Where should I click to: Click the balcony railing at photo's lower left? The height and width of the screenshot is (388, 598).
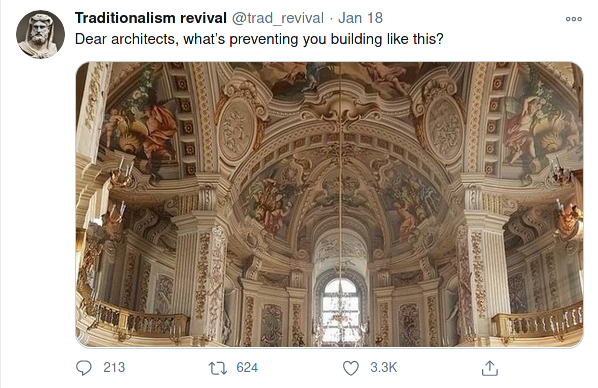(x=133, y=320)
